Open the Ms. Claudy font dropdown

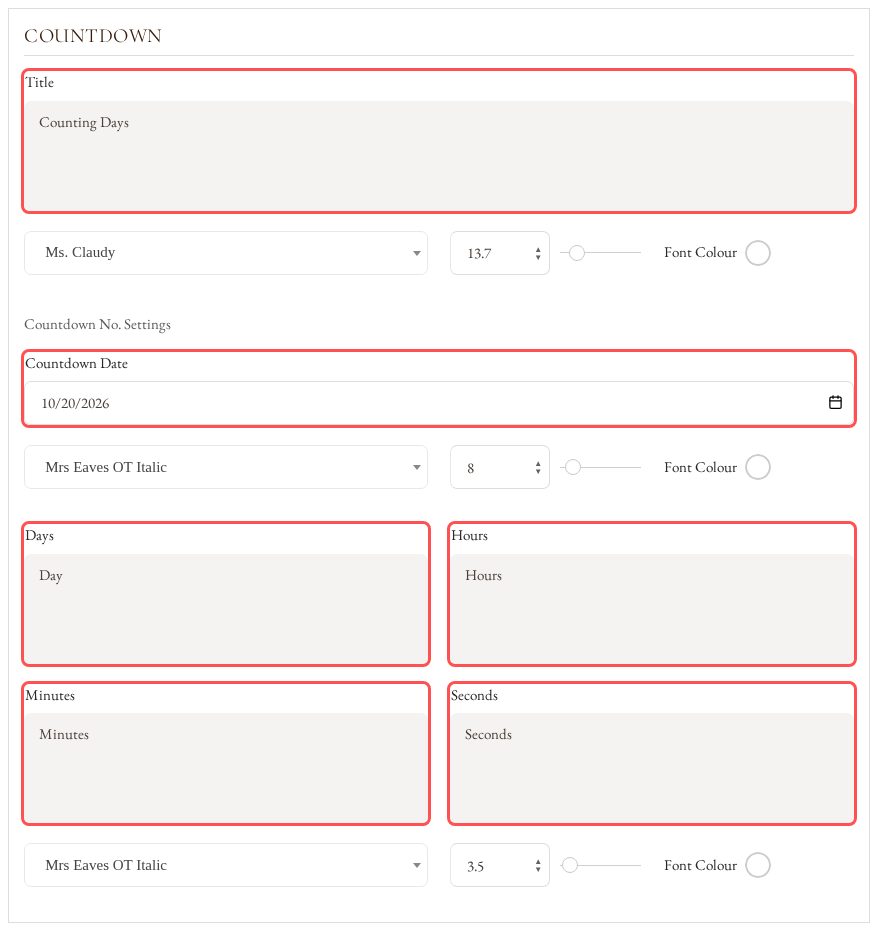225,253
